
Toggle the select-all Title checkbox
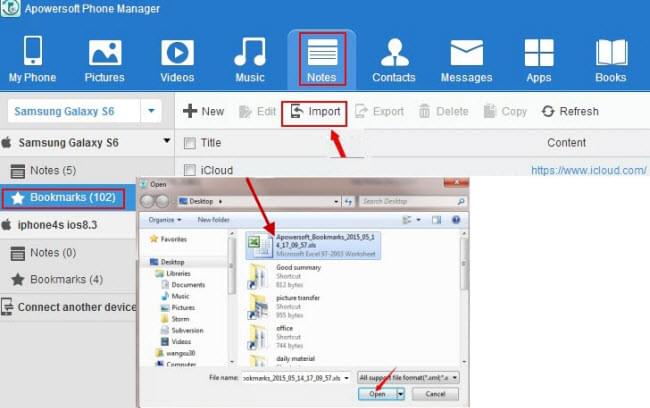click(189, 143)
